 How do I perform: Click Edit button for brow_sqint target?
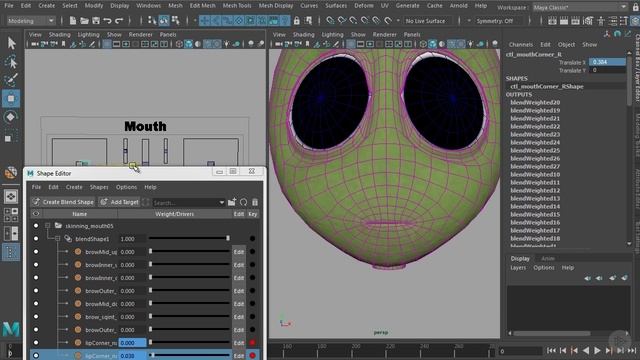pyautogui.click(x=238, y=317)
